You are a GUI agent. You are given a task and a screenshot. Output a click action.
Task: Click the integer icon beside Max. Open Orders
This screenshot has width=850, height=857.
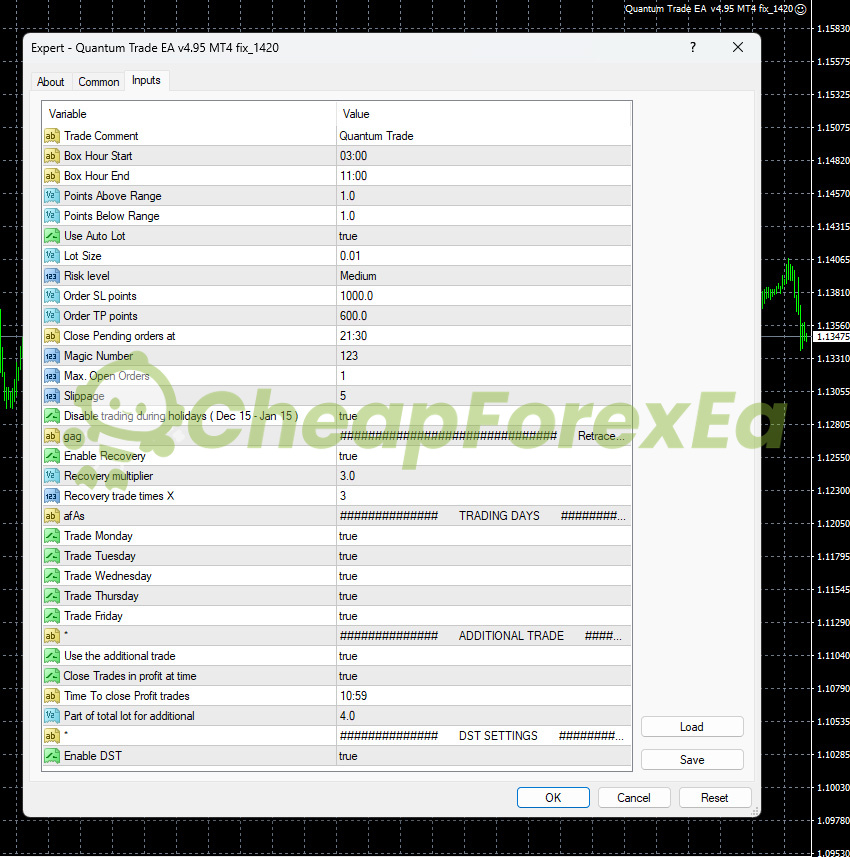pyautogui.click(x=51, y=376)
